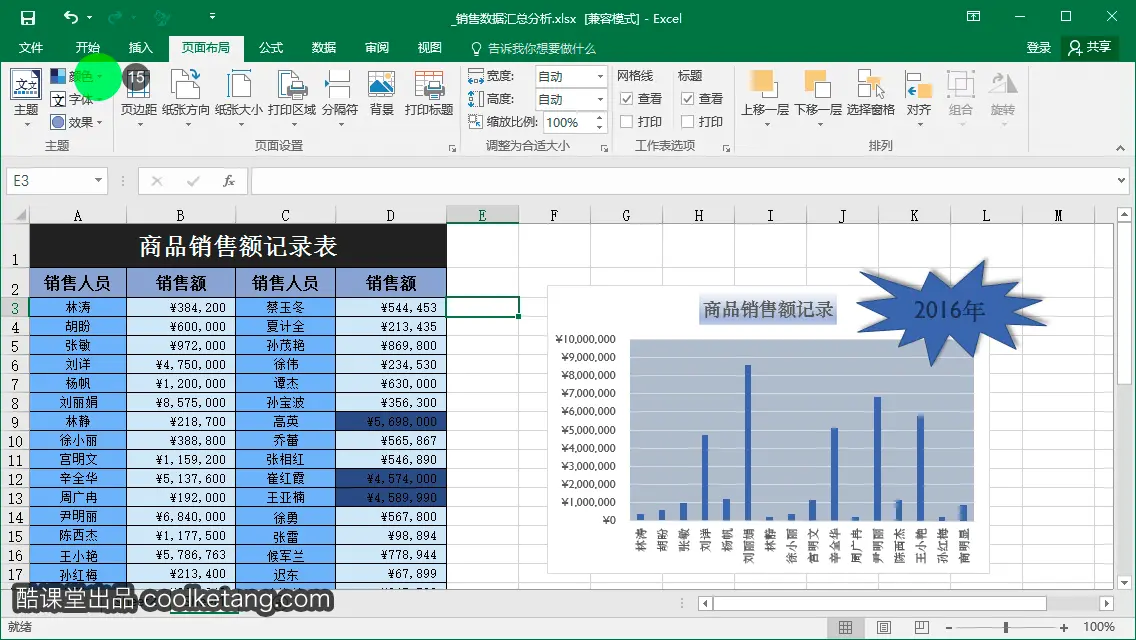
Task: Open the Height (高度) dropdown
Action: click(x=600, y=99)
